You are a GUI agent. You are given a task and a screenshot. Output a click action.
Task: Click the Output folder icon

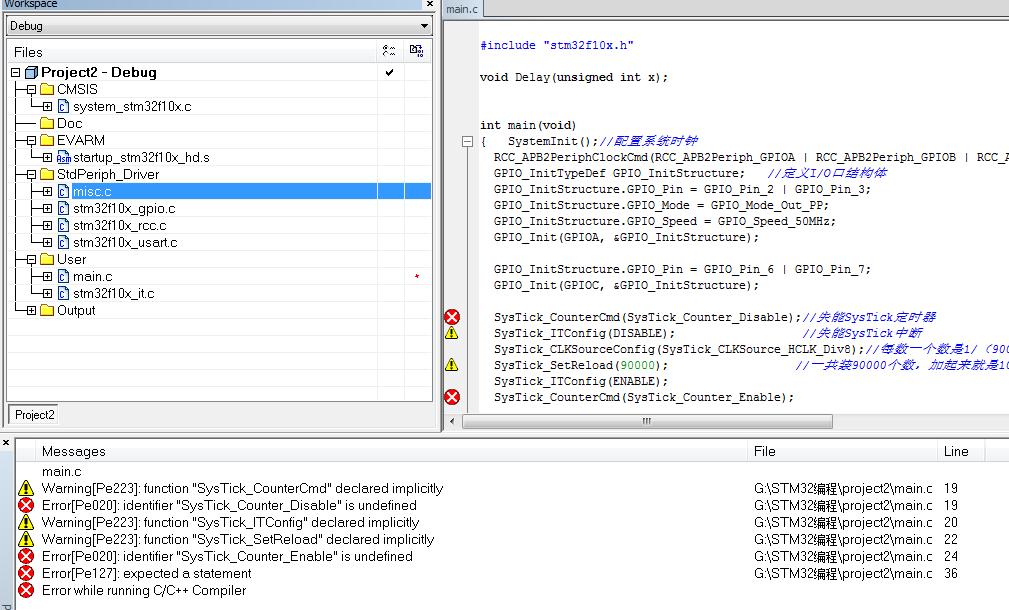pos(47,310)
